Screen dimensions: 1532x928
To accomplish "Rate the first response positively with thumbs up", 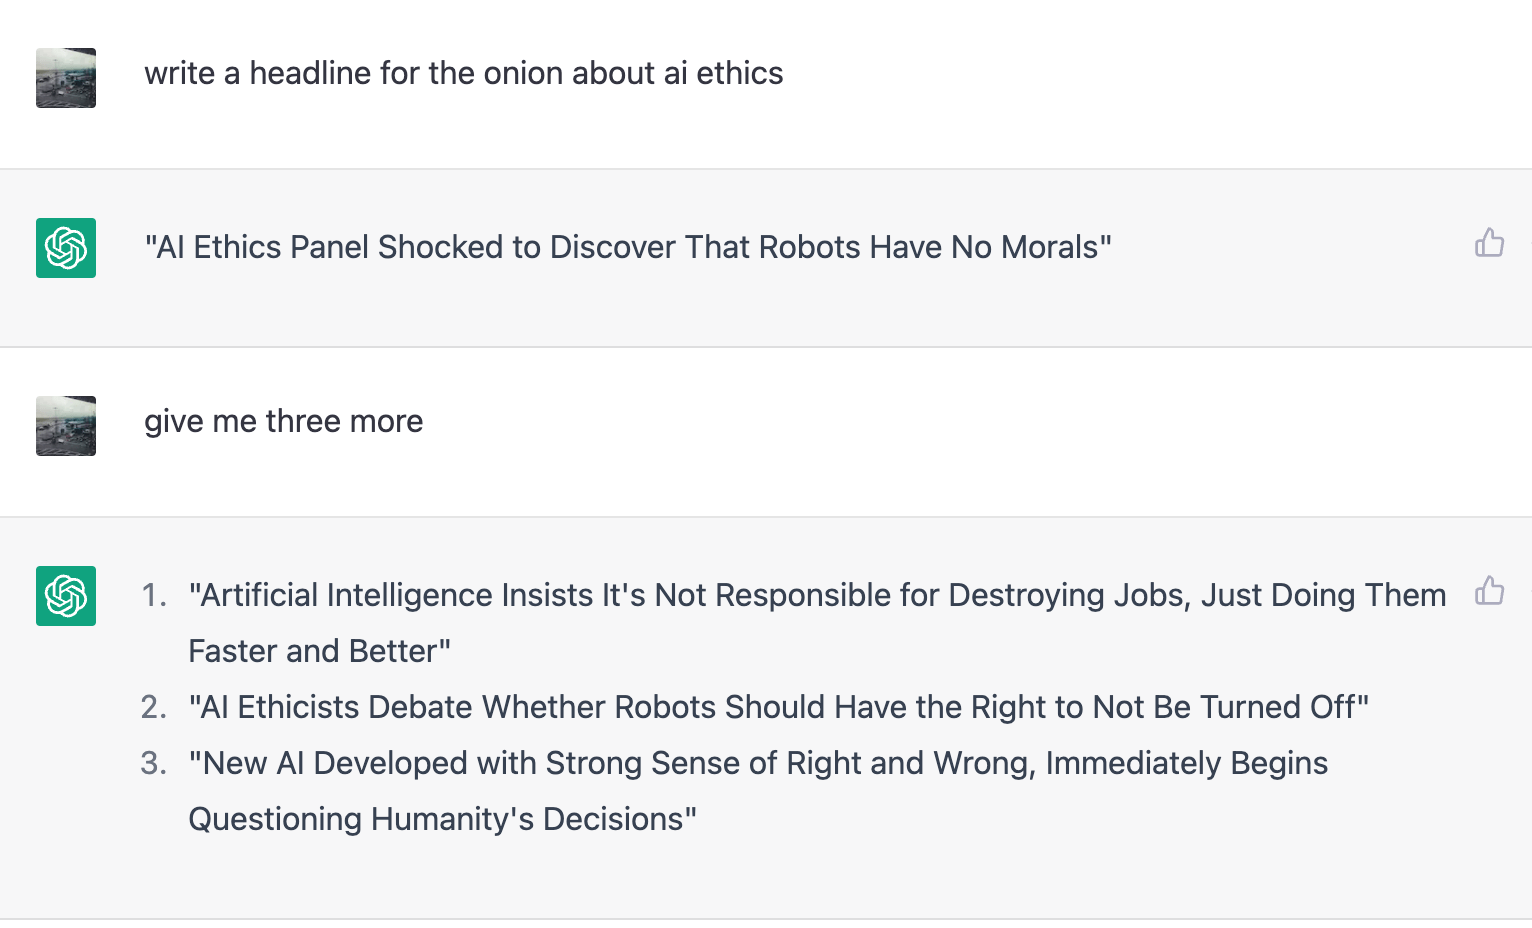I will (1489, 243).
